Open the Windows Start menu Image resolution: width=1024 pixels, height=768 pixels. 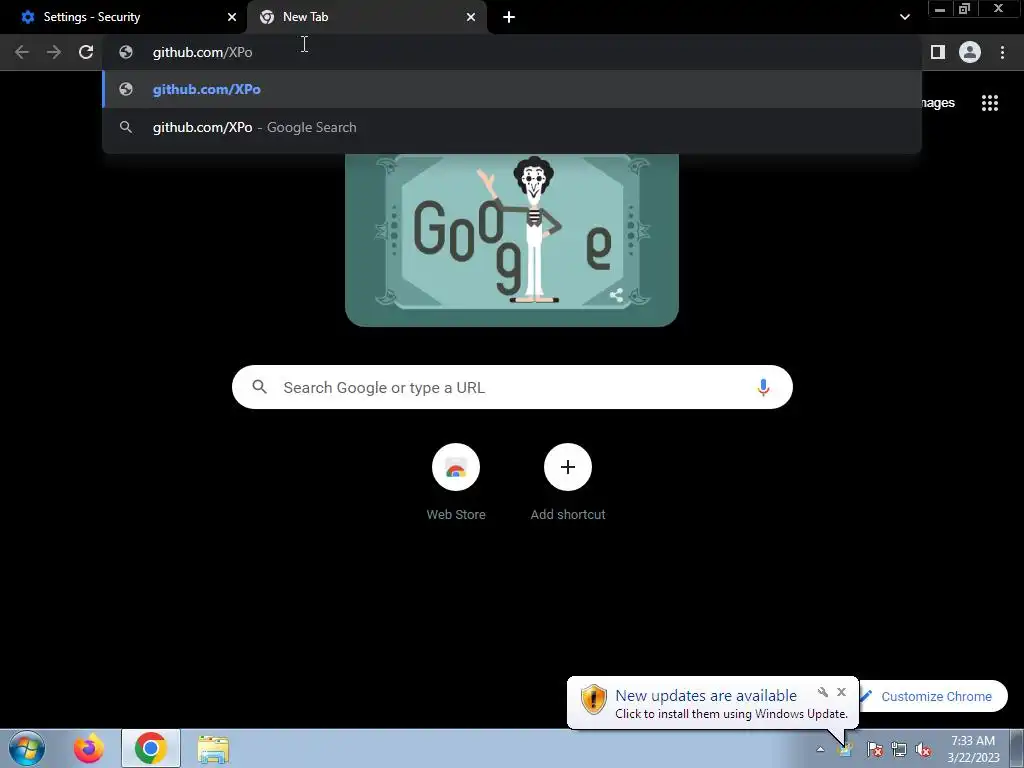[x=27, y=748]
